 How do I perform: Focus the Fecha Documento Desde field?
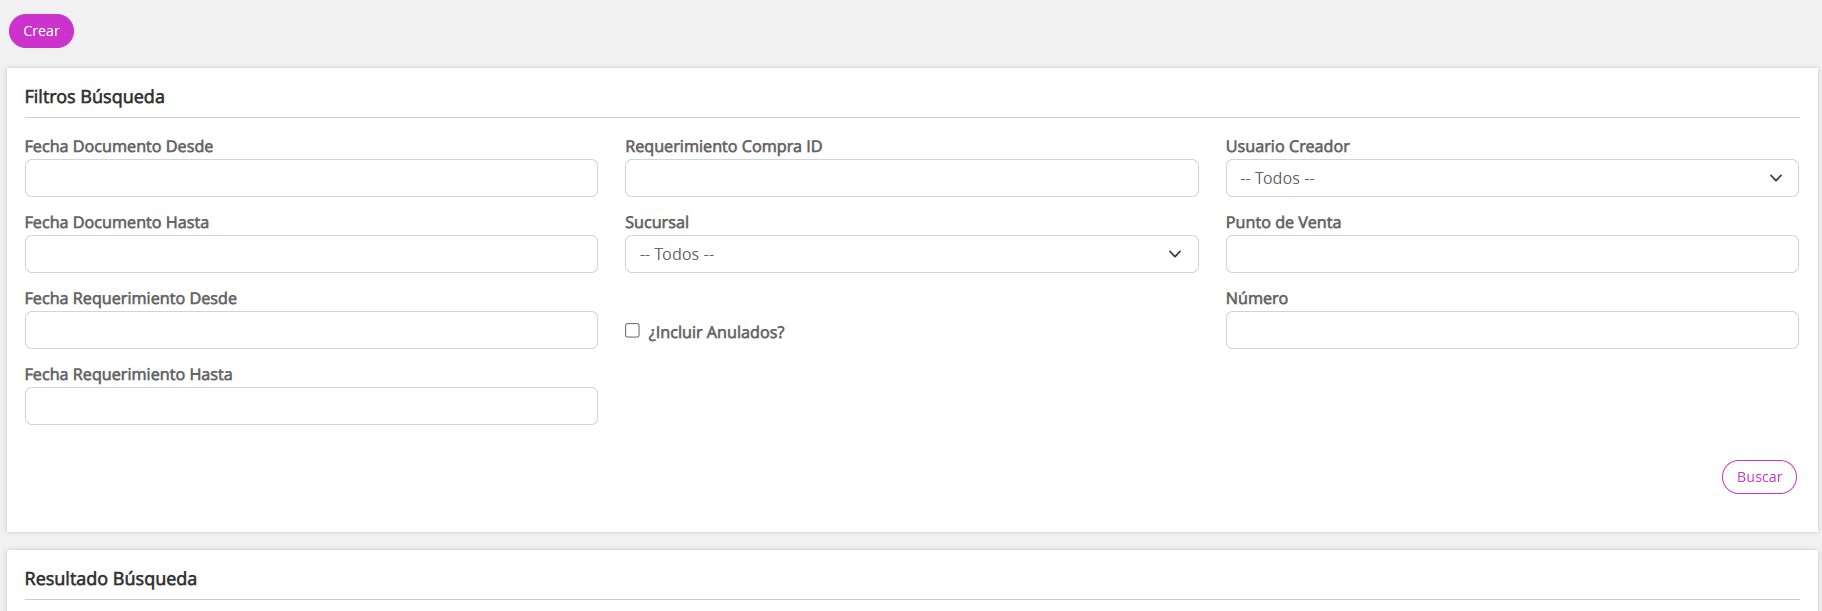point(311,178)
